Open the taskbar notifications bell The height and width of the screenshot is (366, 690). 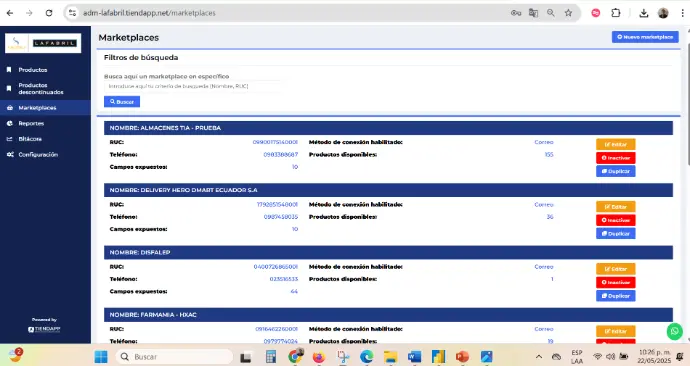pyautogui.click(x=680, y=357)
